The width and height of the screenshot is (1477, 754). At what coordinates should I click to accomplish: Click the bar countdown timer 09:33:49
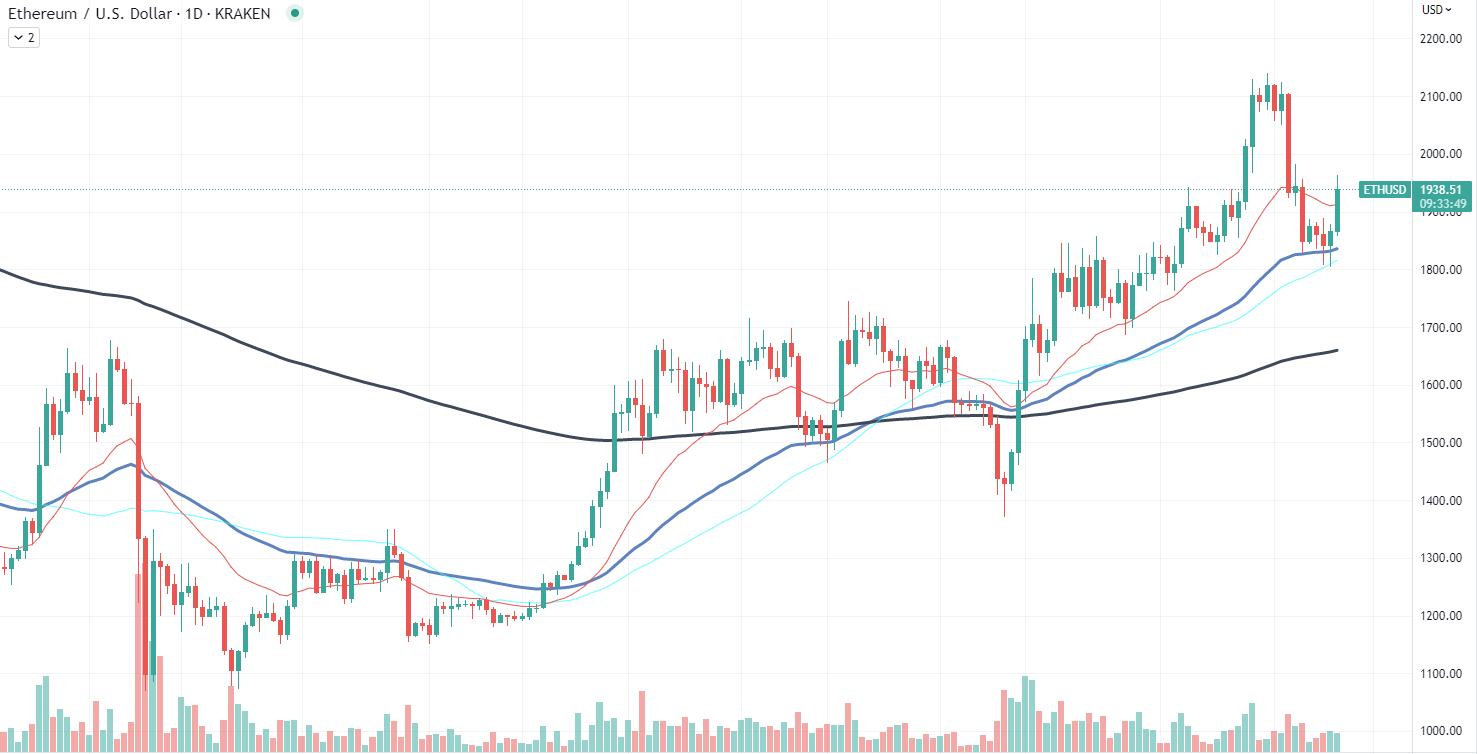[x=1441, y=204]
